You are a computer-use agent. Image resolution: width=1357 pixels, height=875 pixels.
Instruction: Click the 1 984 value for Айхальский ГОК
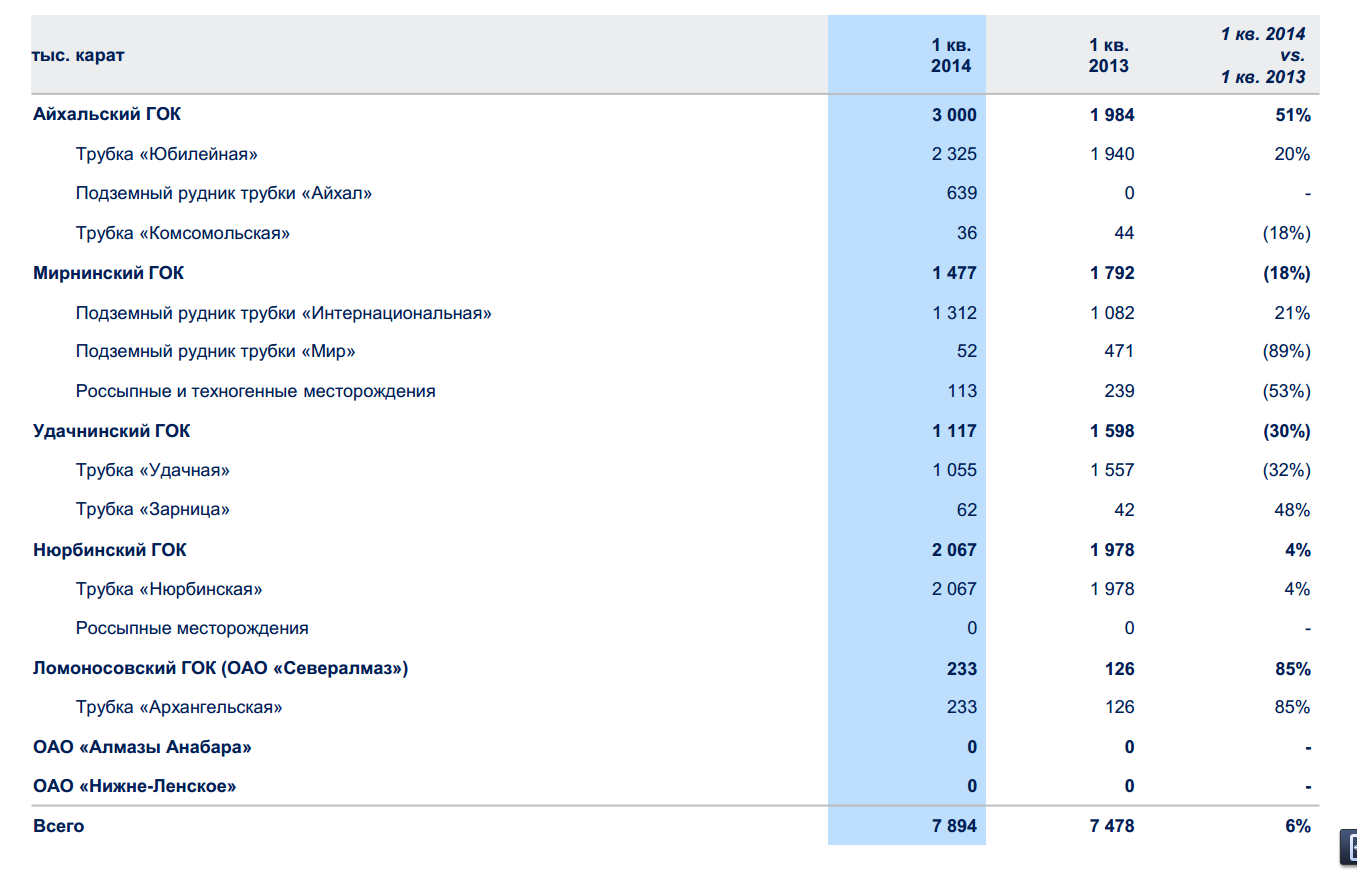click(1112, 115)
